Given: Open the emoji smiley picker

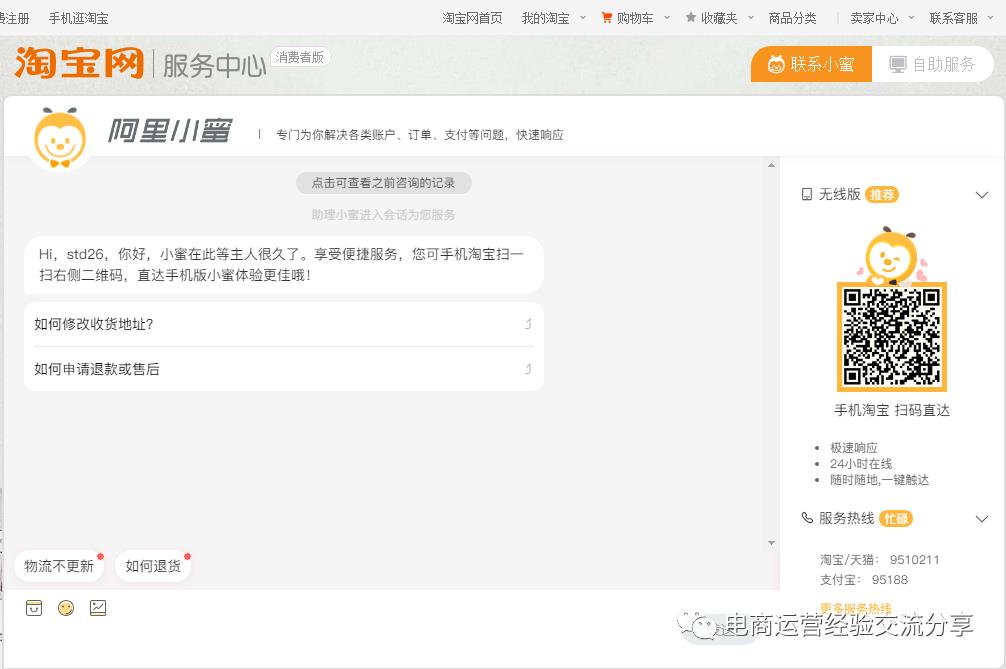Looking at the screenshot, I should point(66,607).
